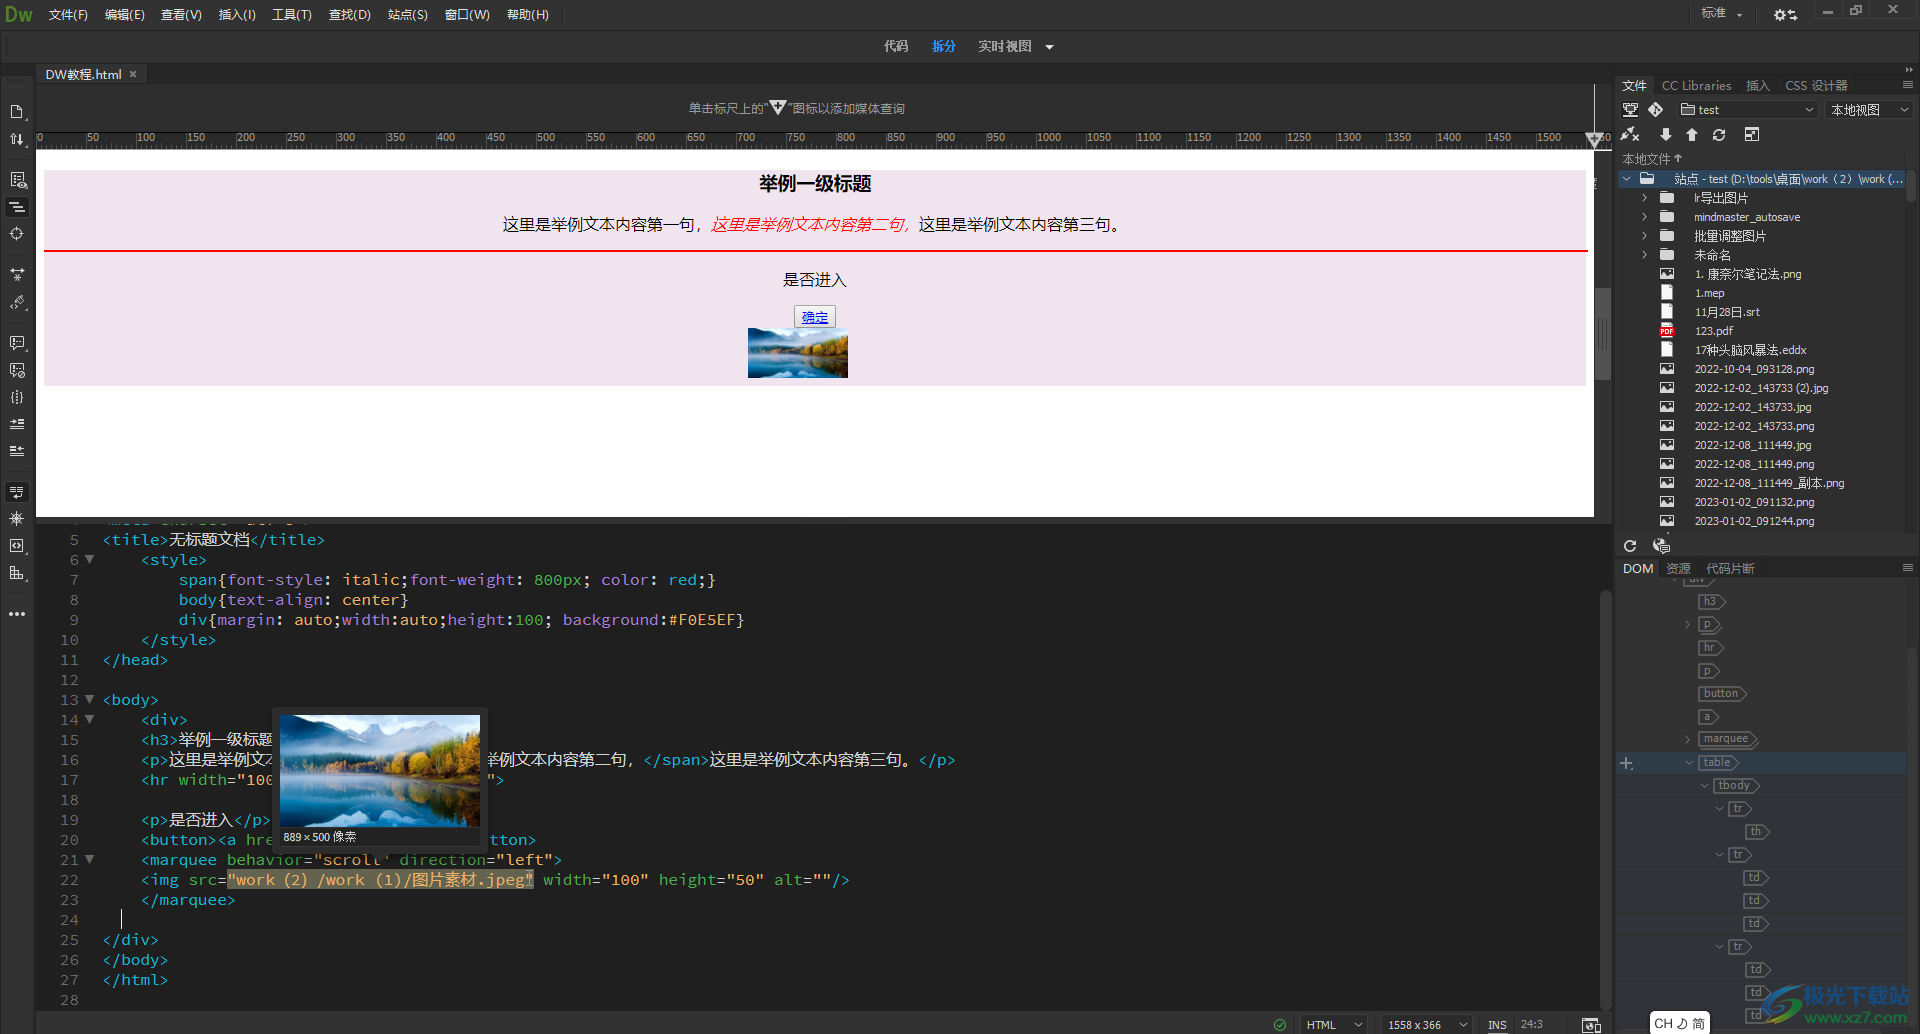Viewport: 1920px width, 1034px height.
Task: Click the site server connection icon
Action: coord(1631,110)
